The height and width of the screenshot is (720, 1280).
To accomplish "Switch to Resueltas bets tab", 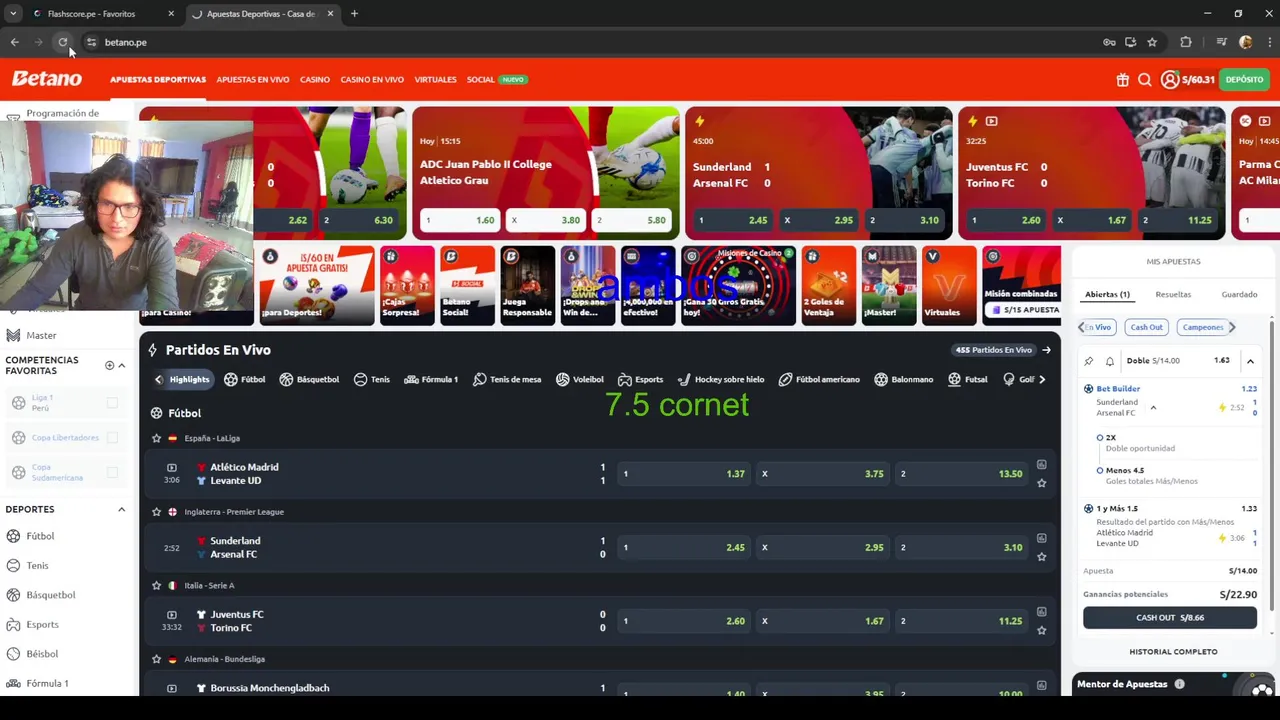I will (x=1173, y=295).
